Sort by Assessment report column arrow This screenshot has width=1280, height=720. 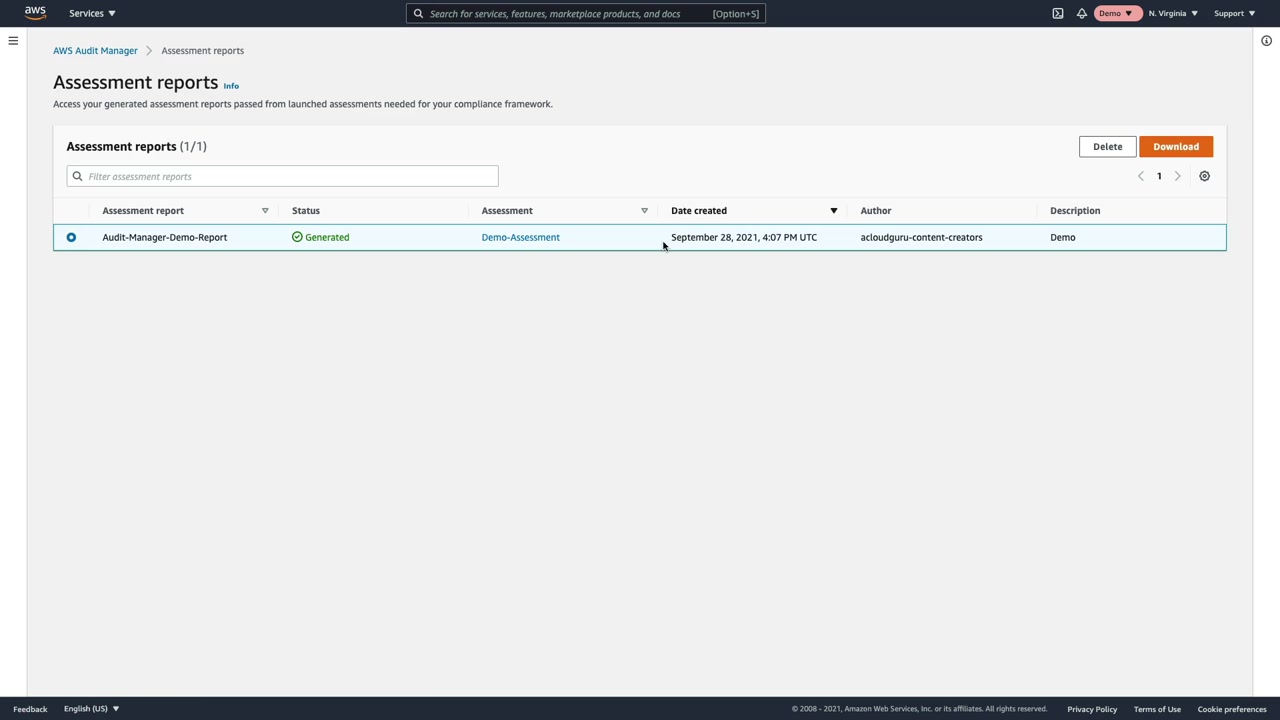265,211
